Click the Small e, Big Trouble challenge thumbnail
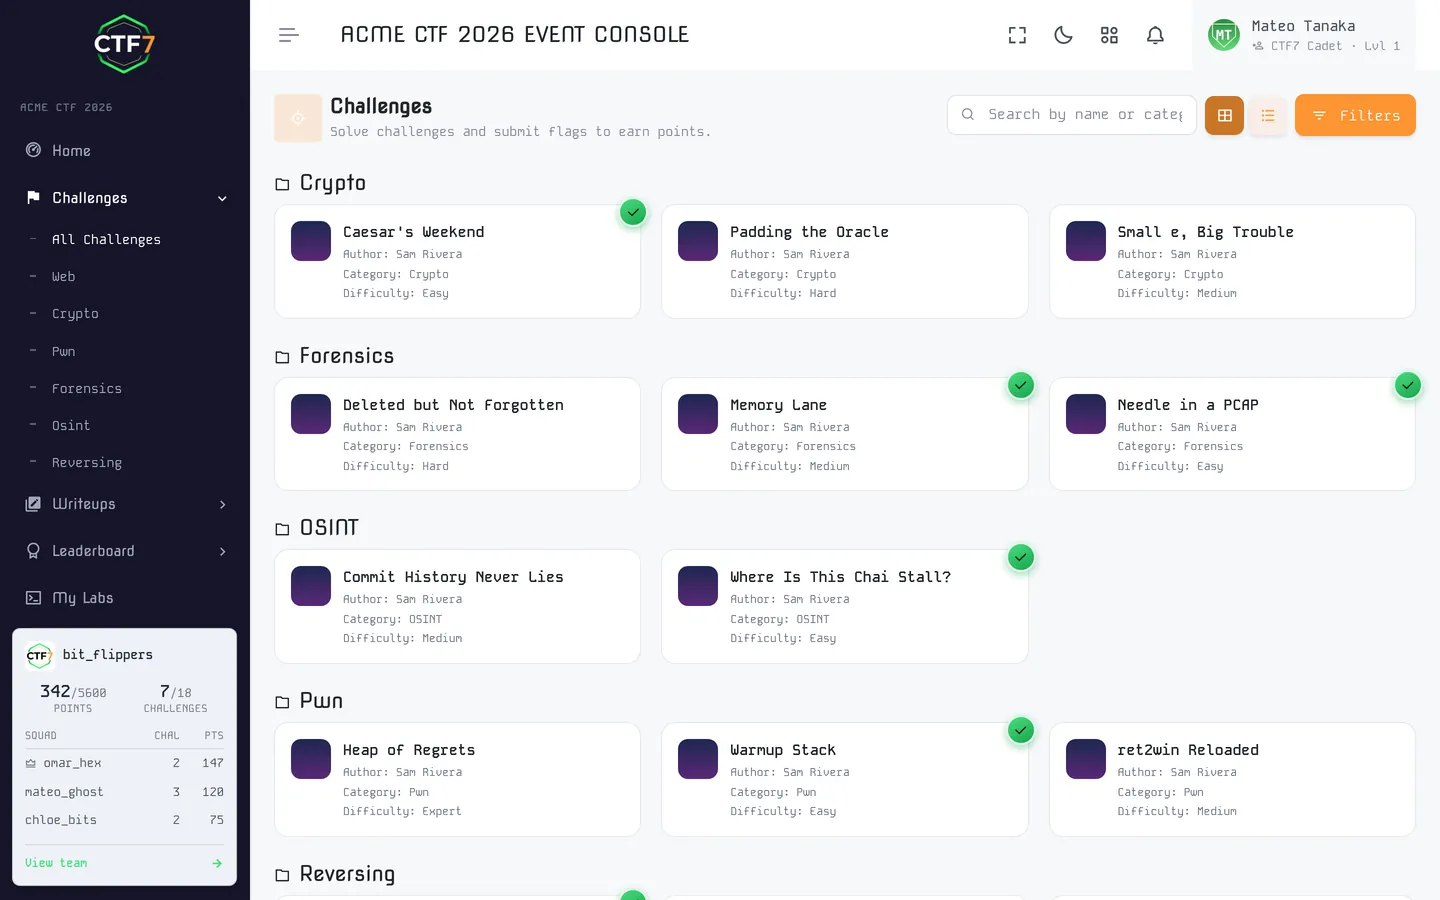The height and width of the screenshot is (900, 1440). click(1085, 241)
